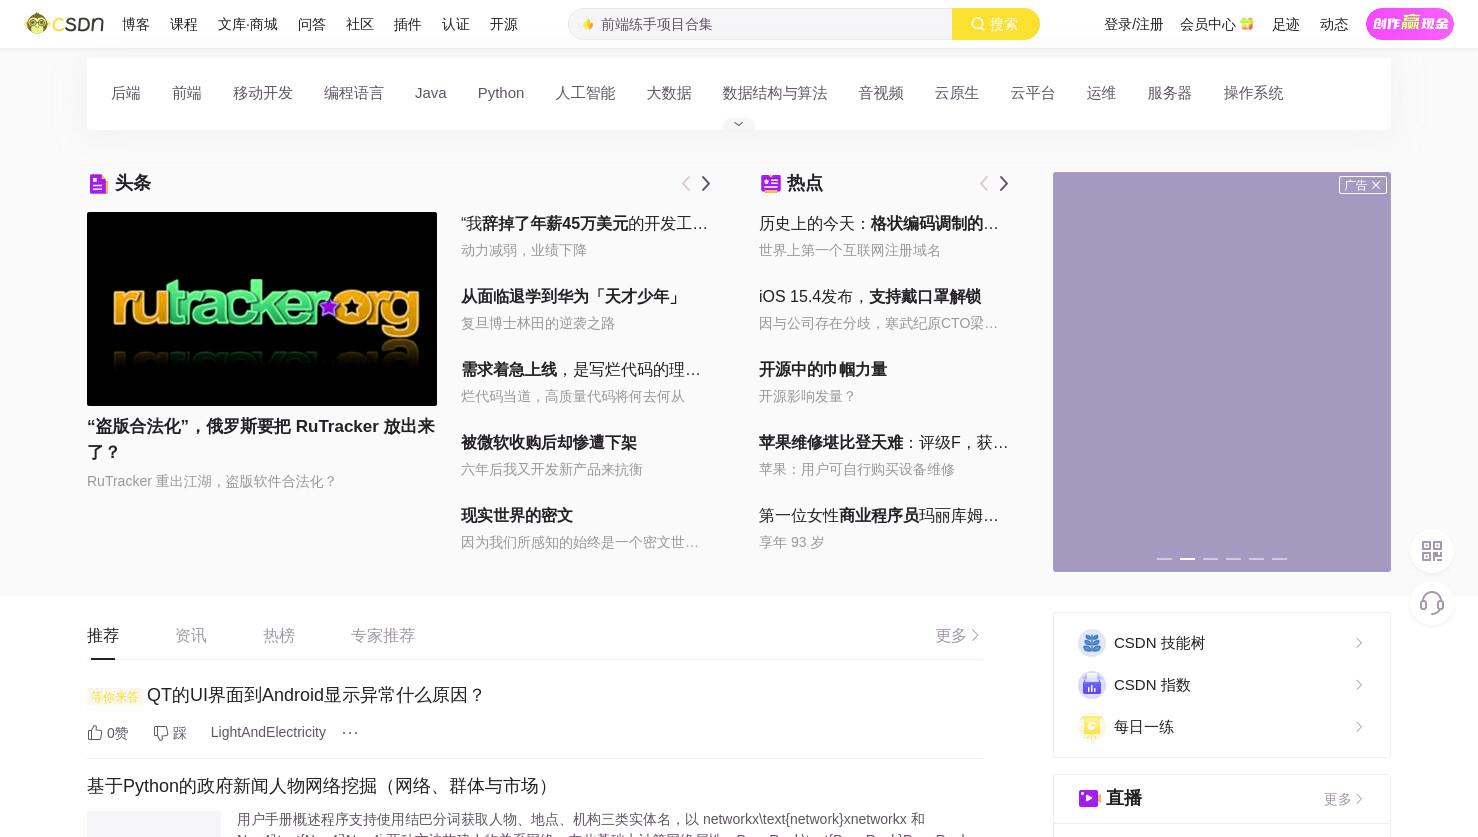The height and width of the screenshot is (837, 1478).
Task: Click the CSDN 指数 icon
Action: (x=1091, y=685)
